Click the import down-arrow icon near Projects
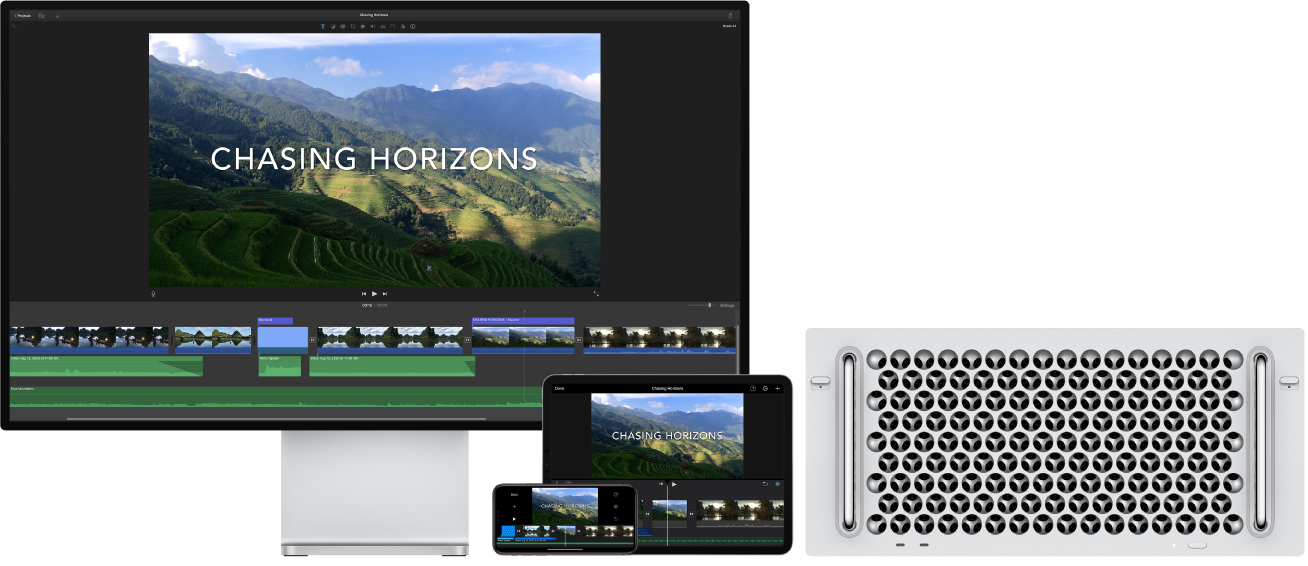Image resolution: width=1308 pixels, height=566 pixels. (57, 16)
